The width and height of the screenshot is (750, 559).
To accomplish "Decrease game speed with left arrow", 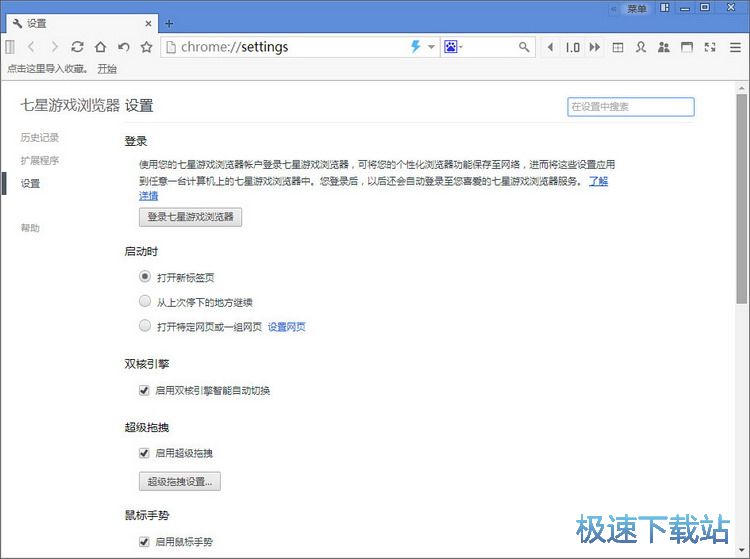I will (x=550, y=47).
